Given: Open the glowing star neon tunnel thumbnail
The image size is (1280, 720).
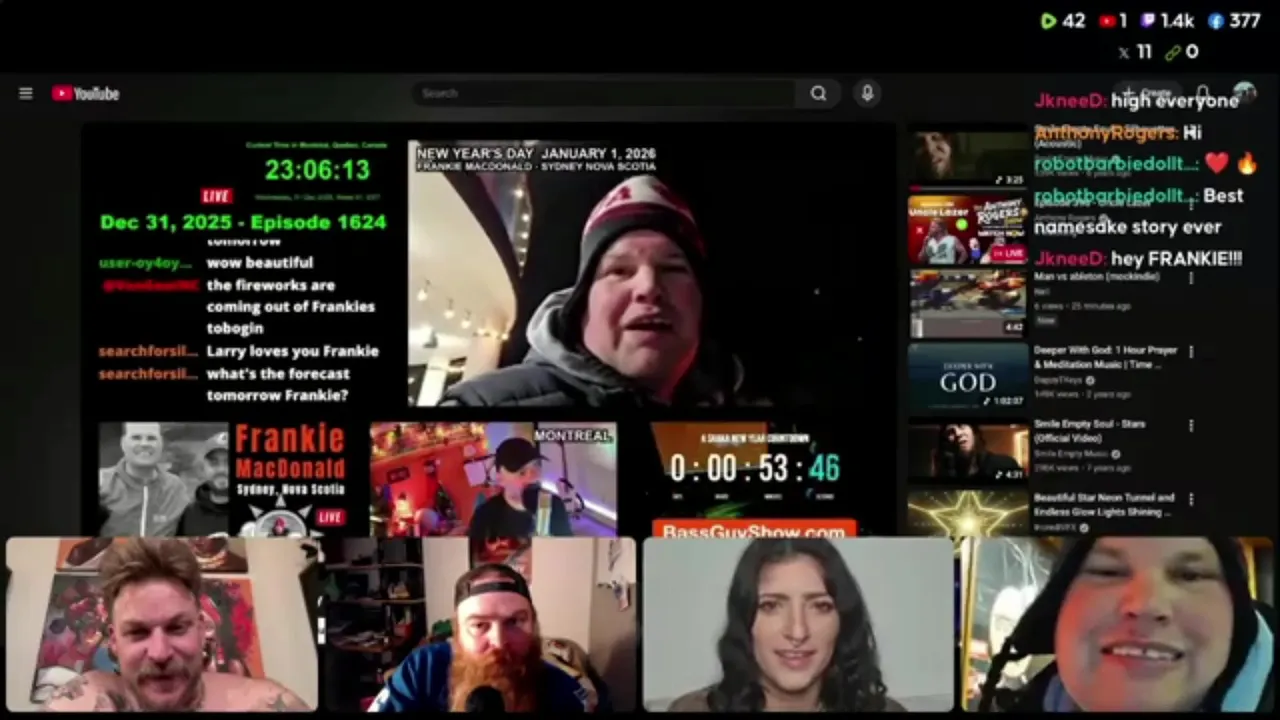Looking at the screenshot, I should pyautogui.click(x=967, y=513).
